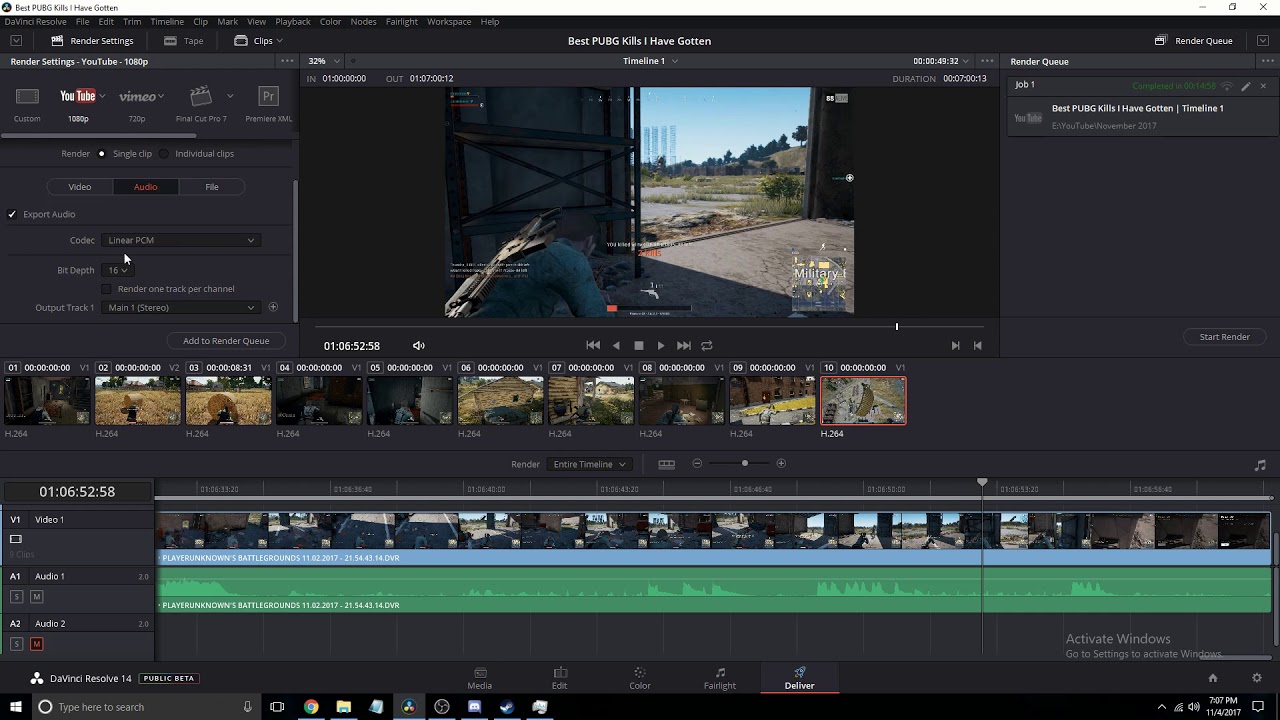Click the loop playback icon
Screen dimensions: 1280x720
point(707,346)
